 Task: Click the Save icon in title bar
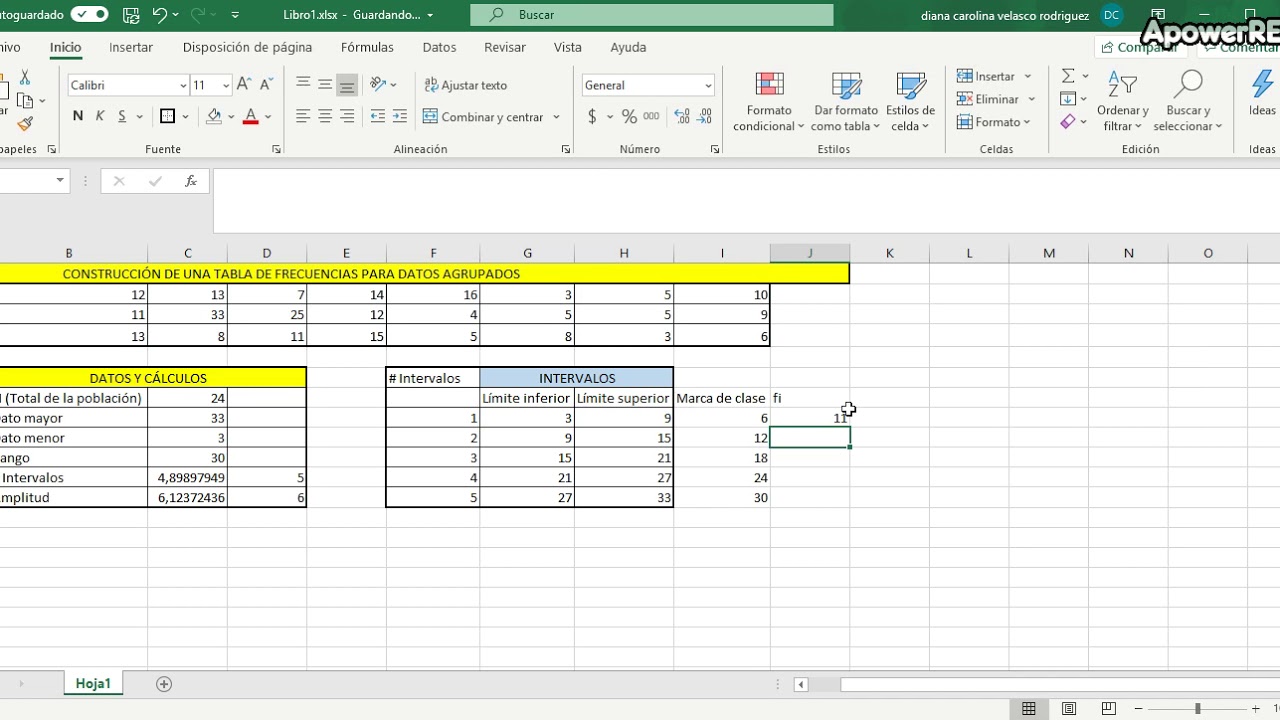click(131, 15)
